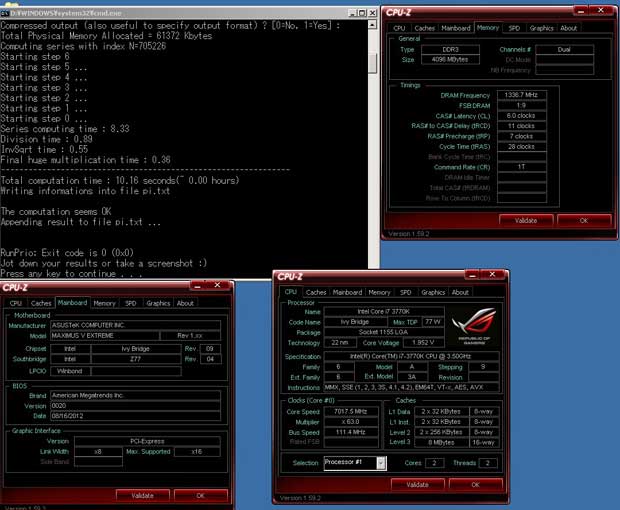Open the About tab in the Memory CPU-Z window
The height and width of the screenshot is (510, 620).
[x=568, y=28]
